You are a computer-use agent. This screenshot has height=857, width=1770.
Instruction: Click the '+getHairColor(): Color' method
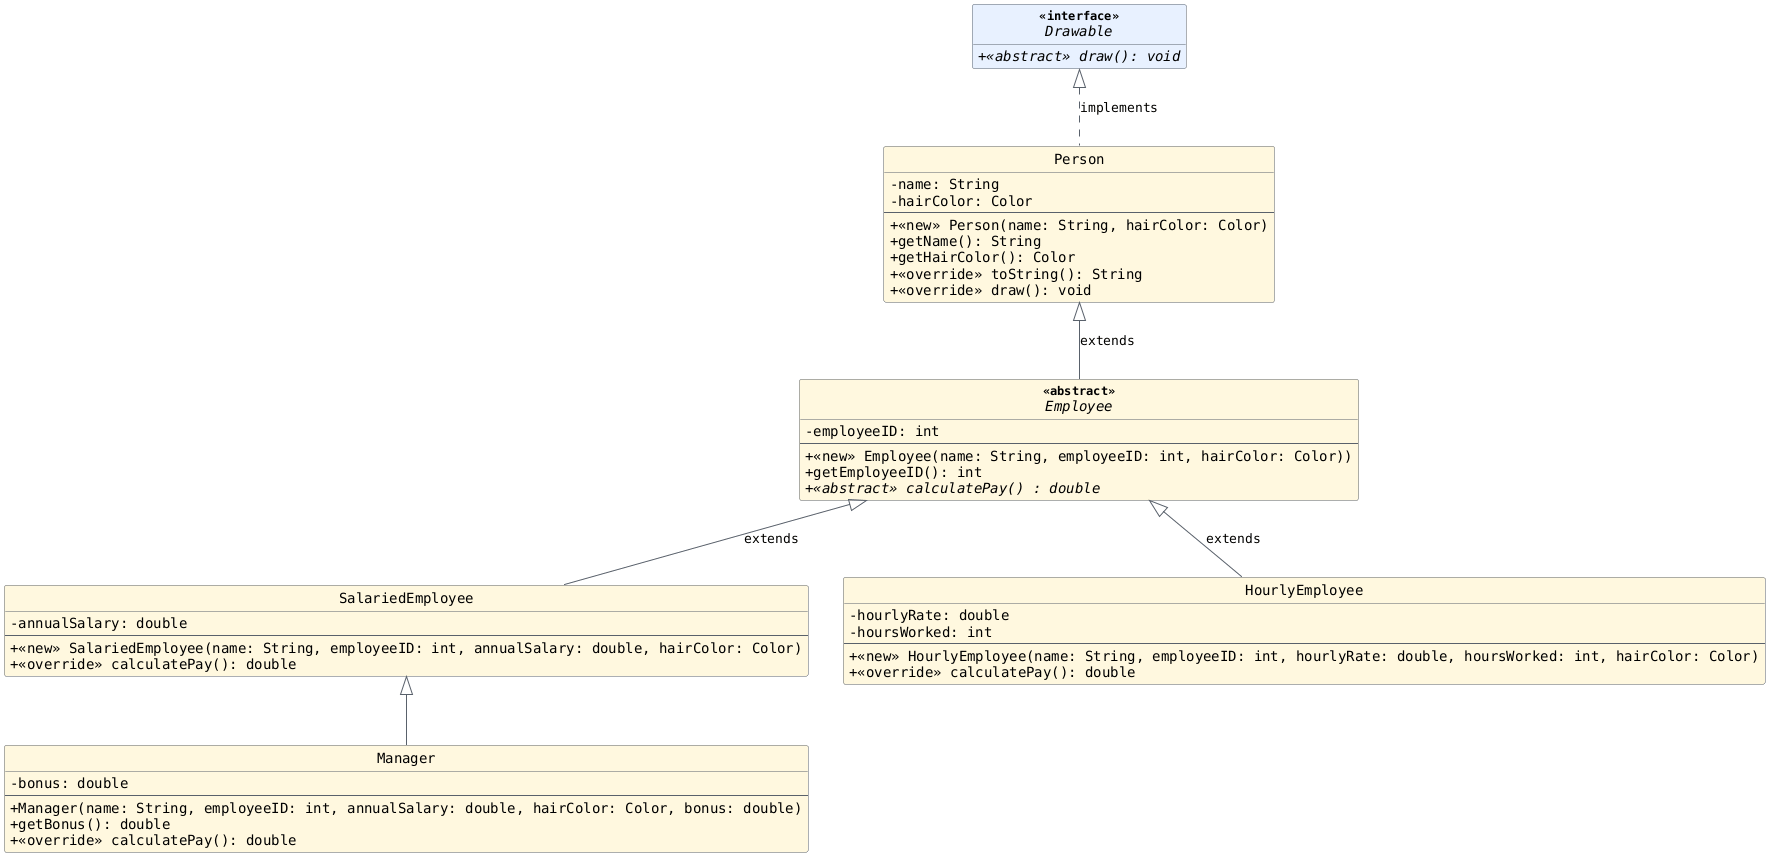click(x=982, y=258)
